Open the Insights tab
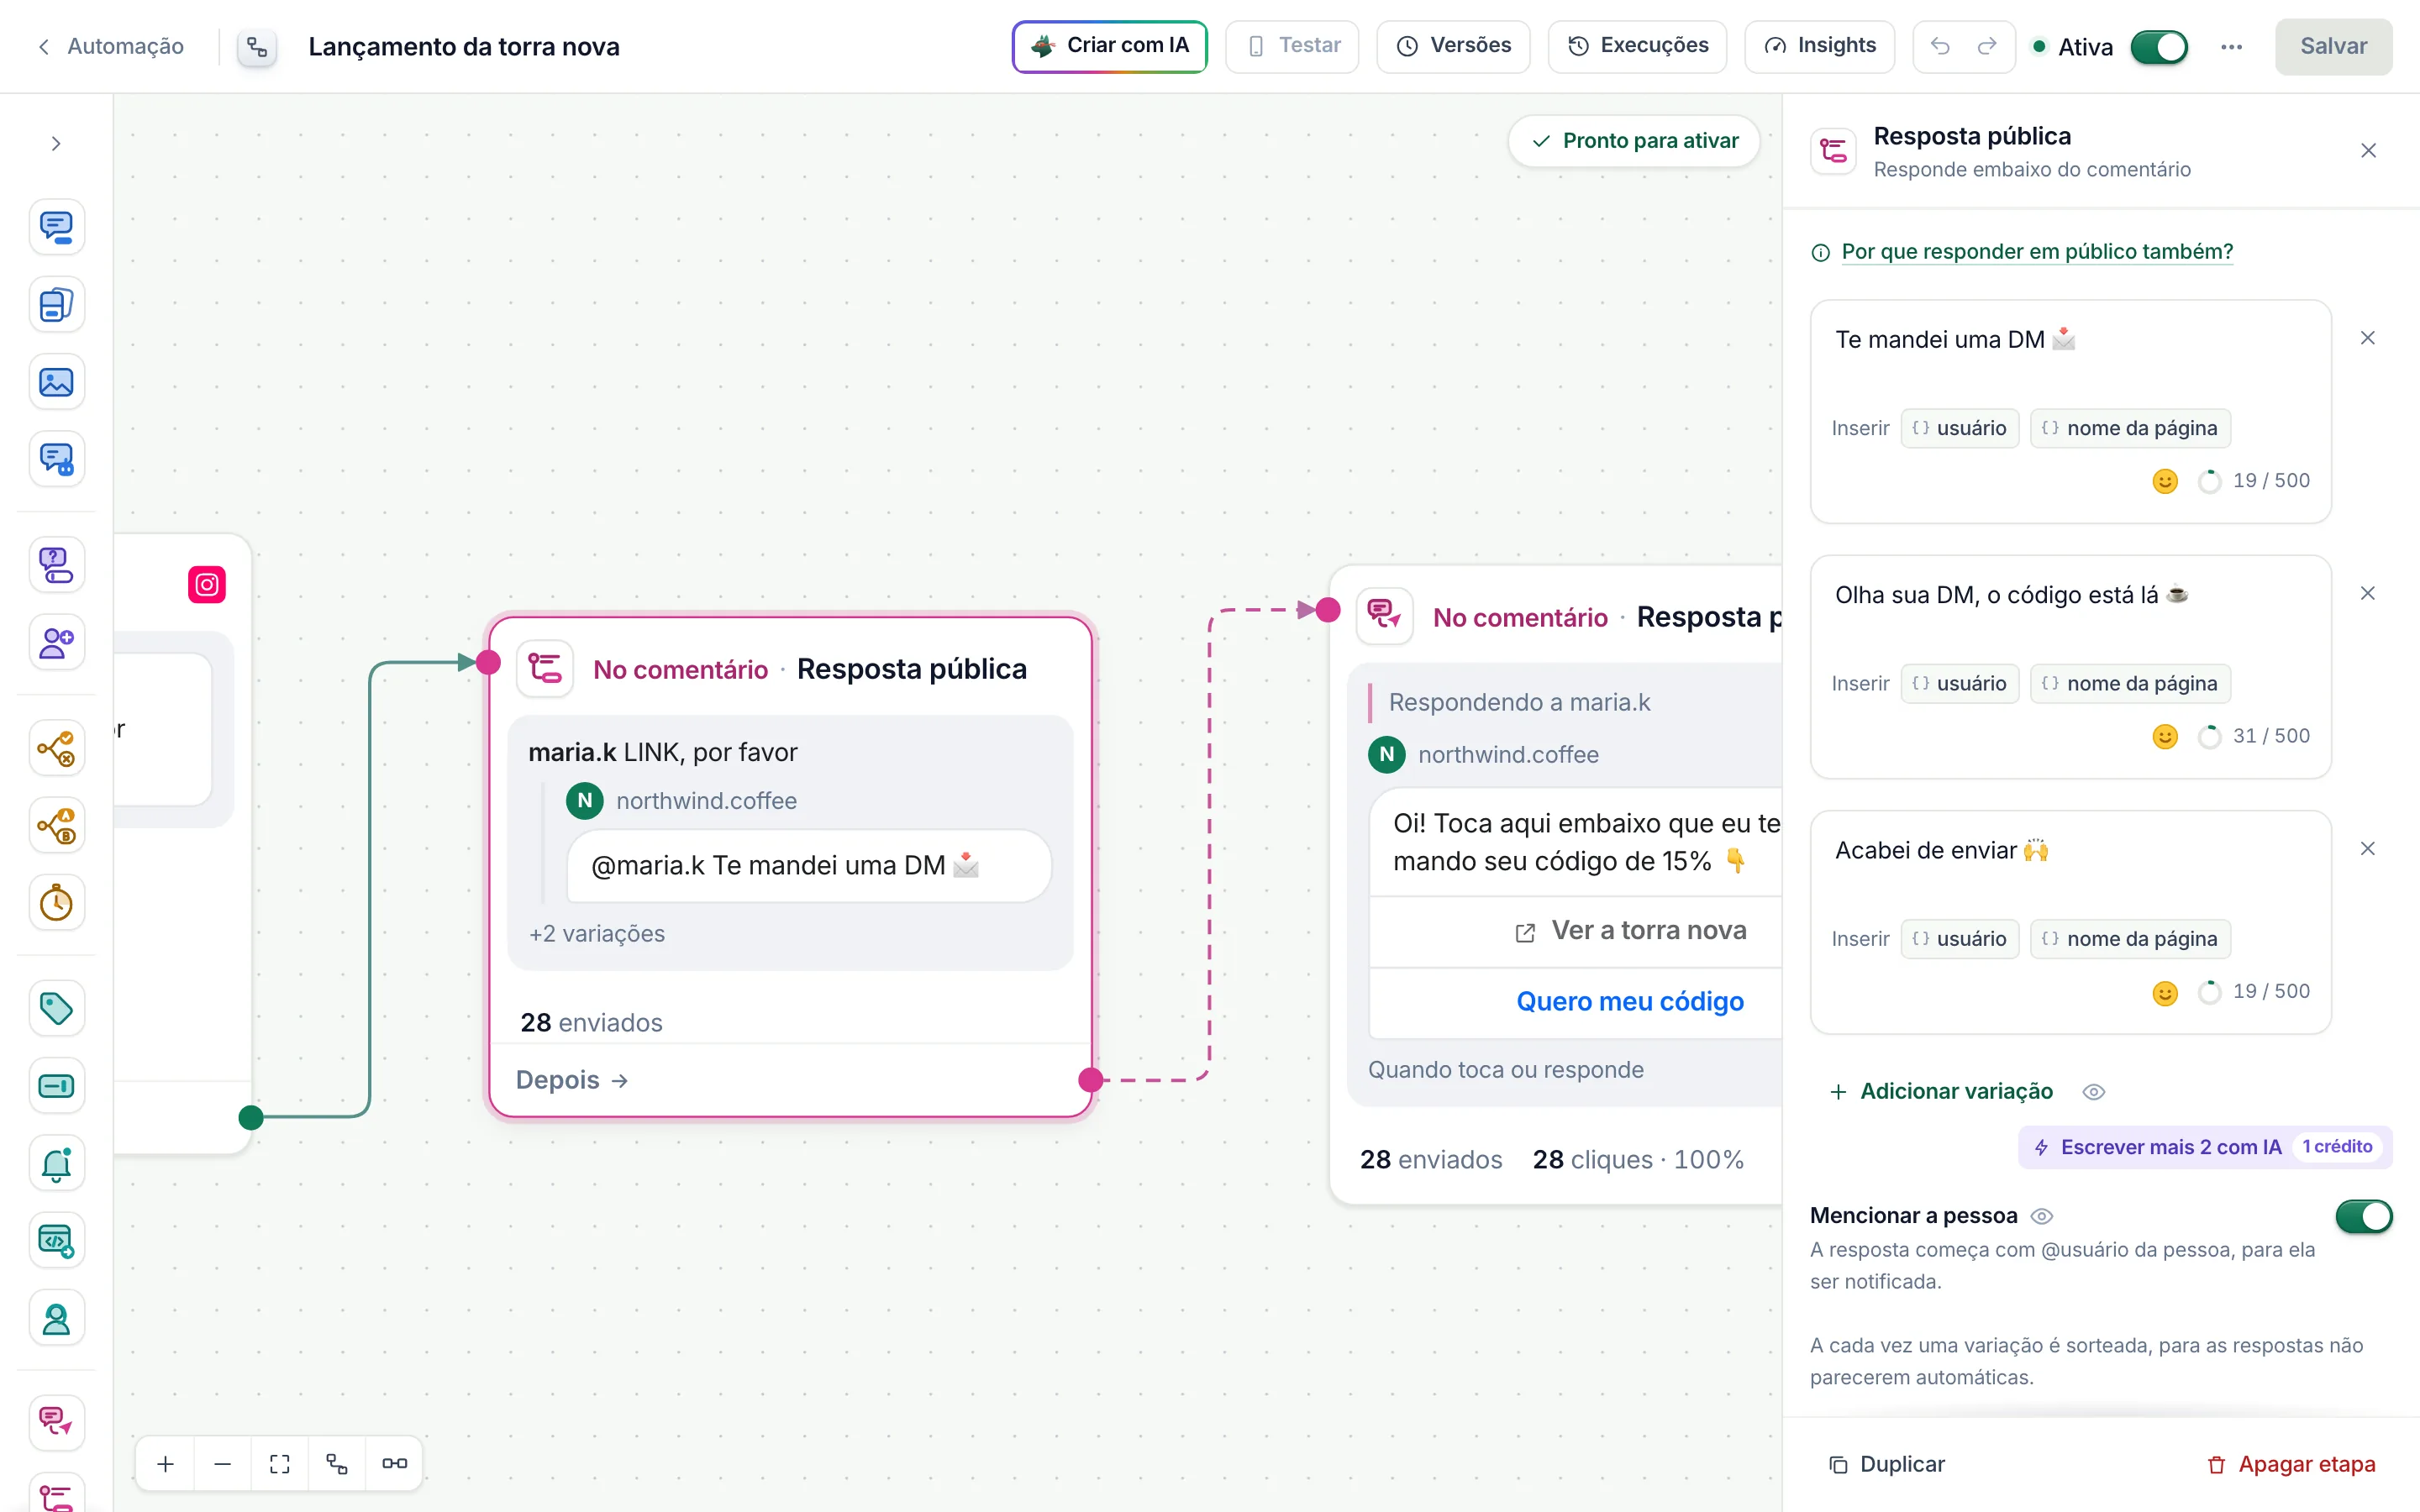This screenshot has width=2420, height=1512. (1819, 46)
